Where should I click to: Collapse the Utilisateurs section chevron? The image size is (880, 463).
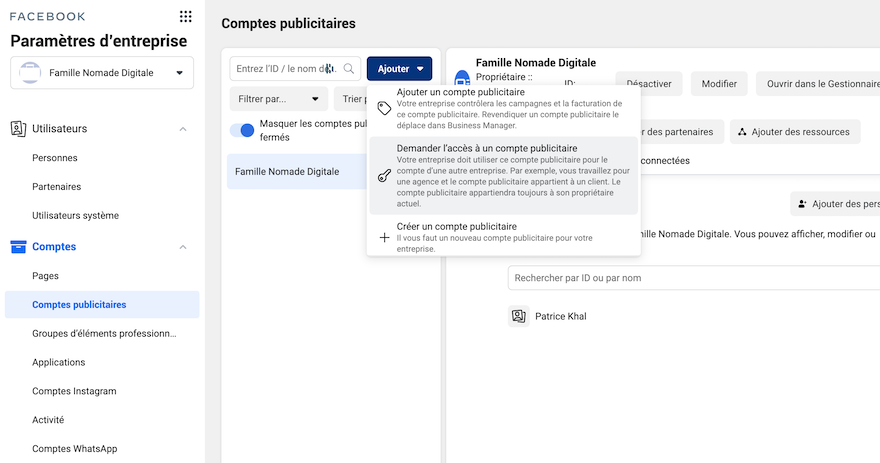(182, 129)
